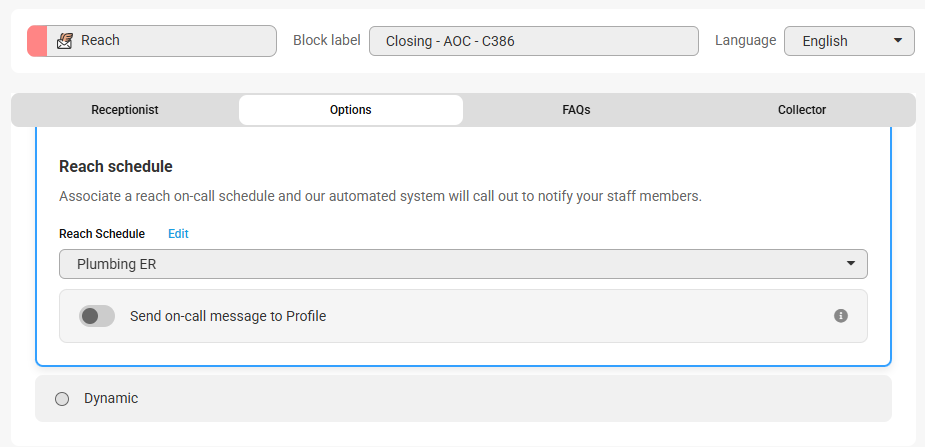Click the Reach block envelope icon

(64, 41)
